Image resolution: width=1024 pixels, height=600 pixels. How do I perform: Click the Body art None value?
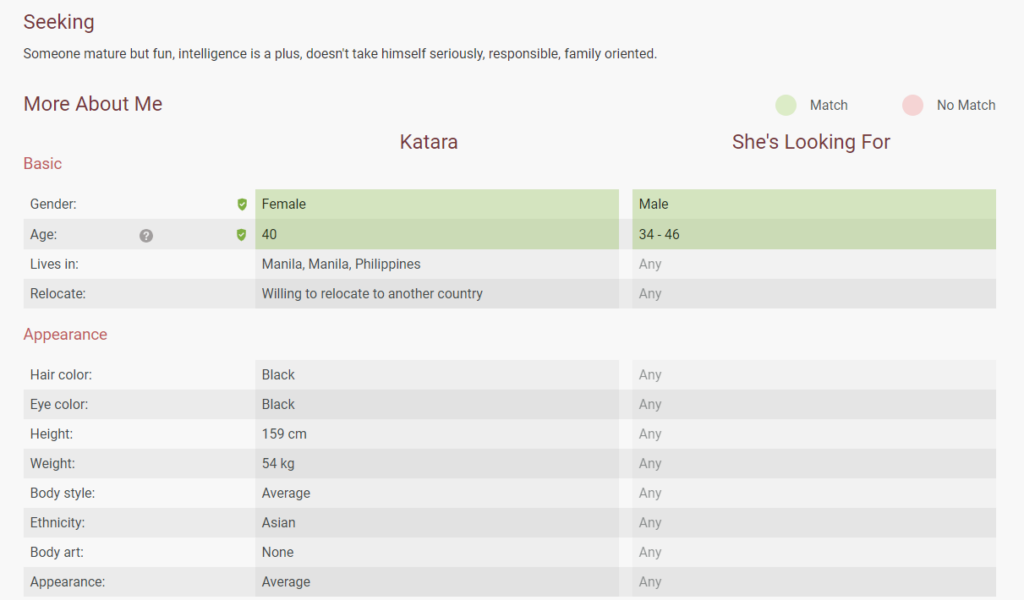[x=278, y=552]
